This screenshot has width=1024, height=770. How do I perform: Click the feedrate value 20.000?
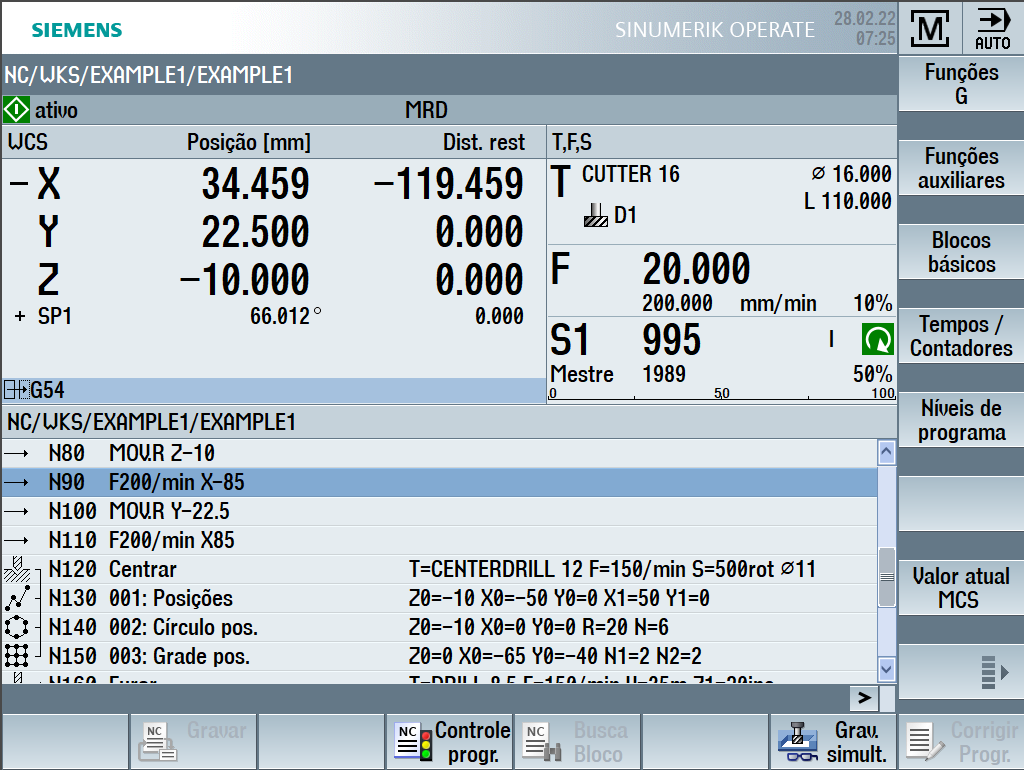pyautogui.click(x=696, y=268)
